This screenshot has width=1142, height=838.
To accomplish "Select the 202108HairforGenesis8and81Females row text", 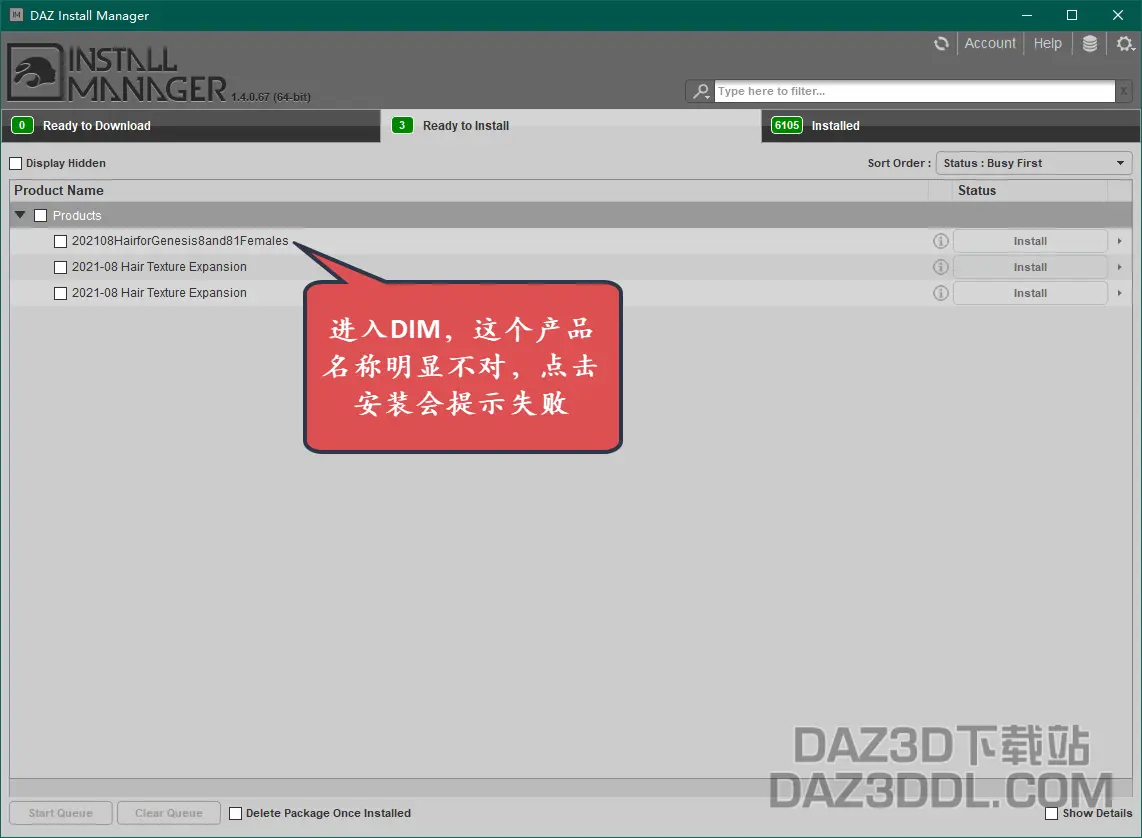I will (180, 241).
